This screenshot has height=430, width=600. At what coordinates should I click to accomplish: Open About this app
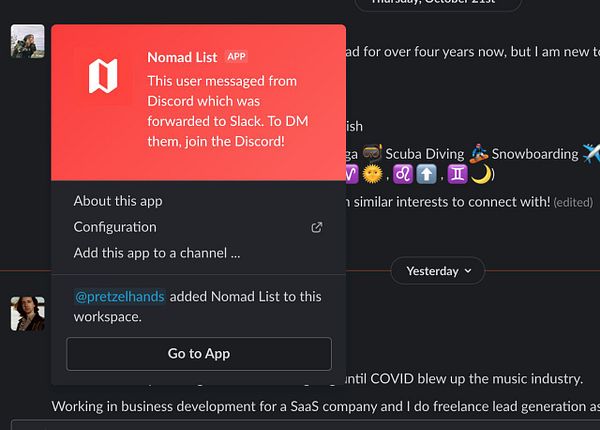tap(118, 201)
